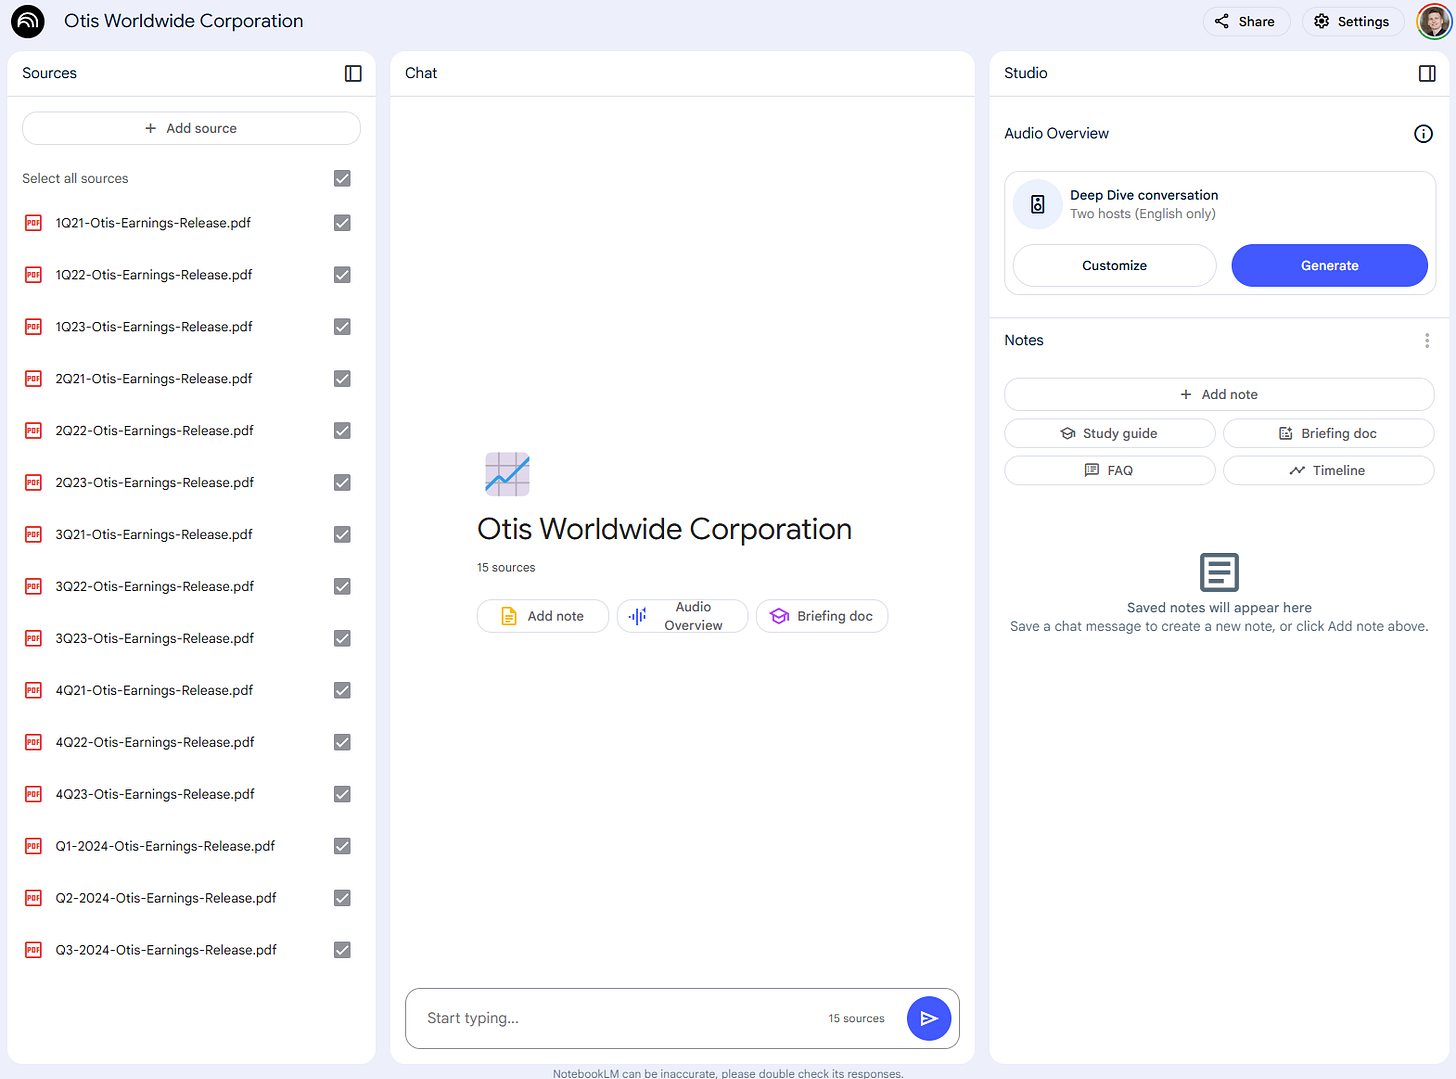Uncheck 1Q21-Otis-Earnings-Release.pdf source checkbox

click(342, 223)
